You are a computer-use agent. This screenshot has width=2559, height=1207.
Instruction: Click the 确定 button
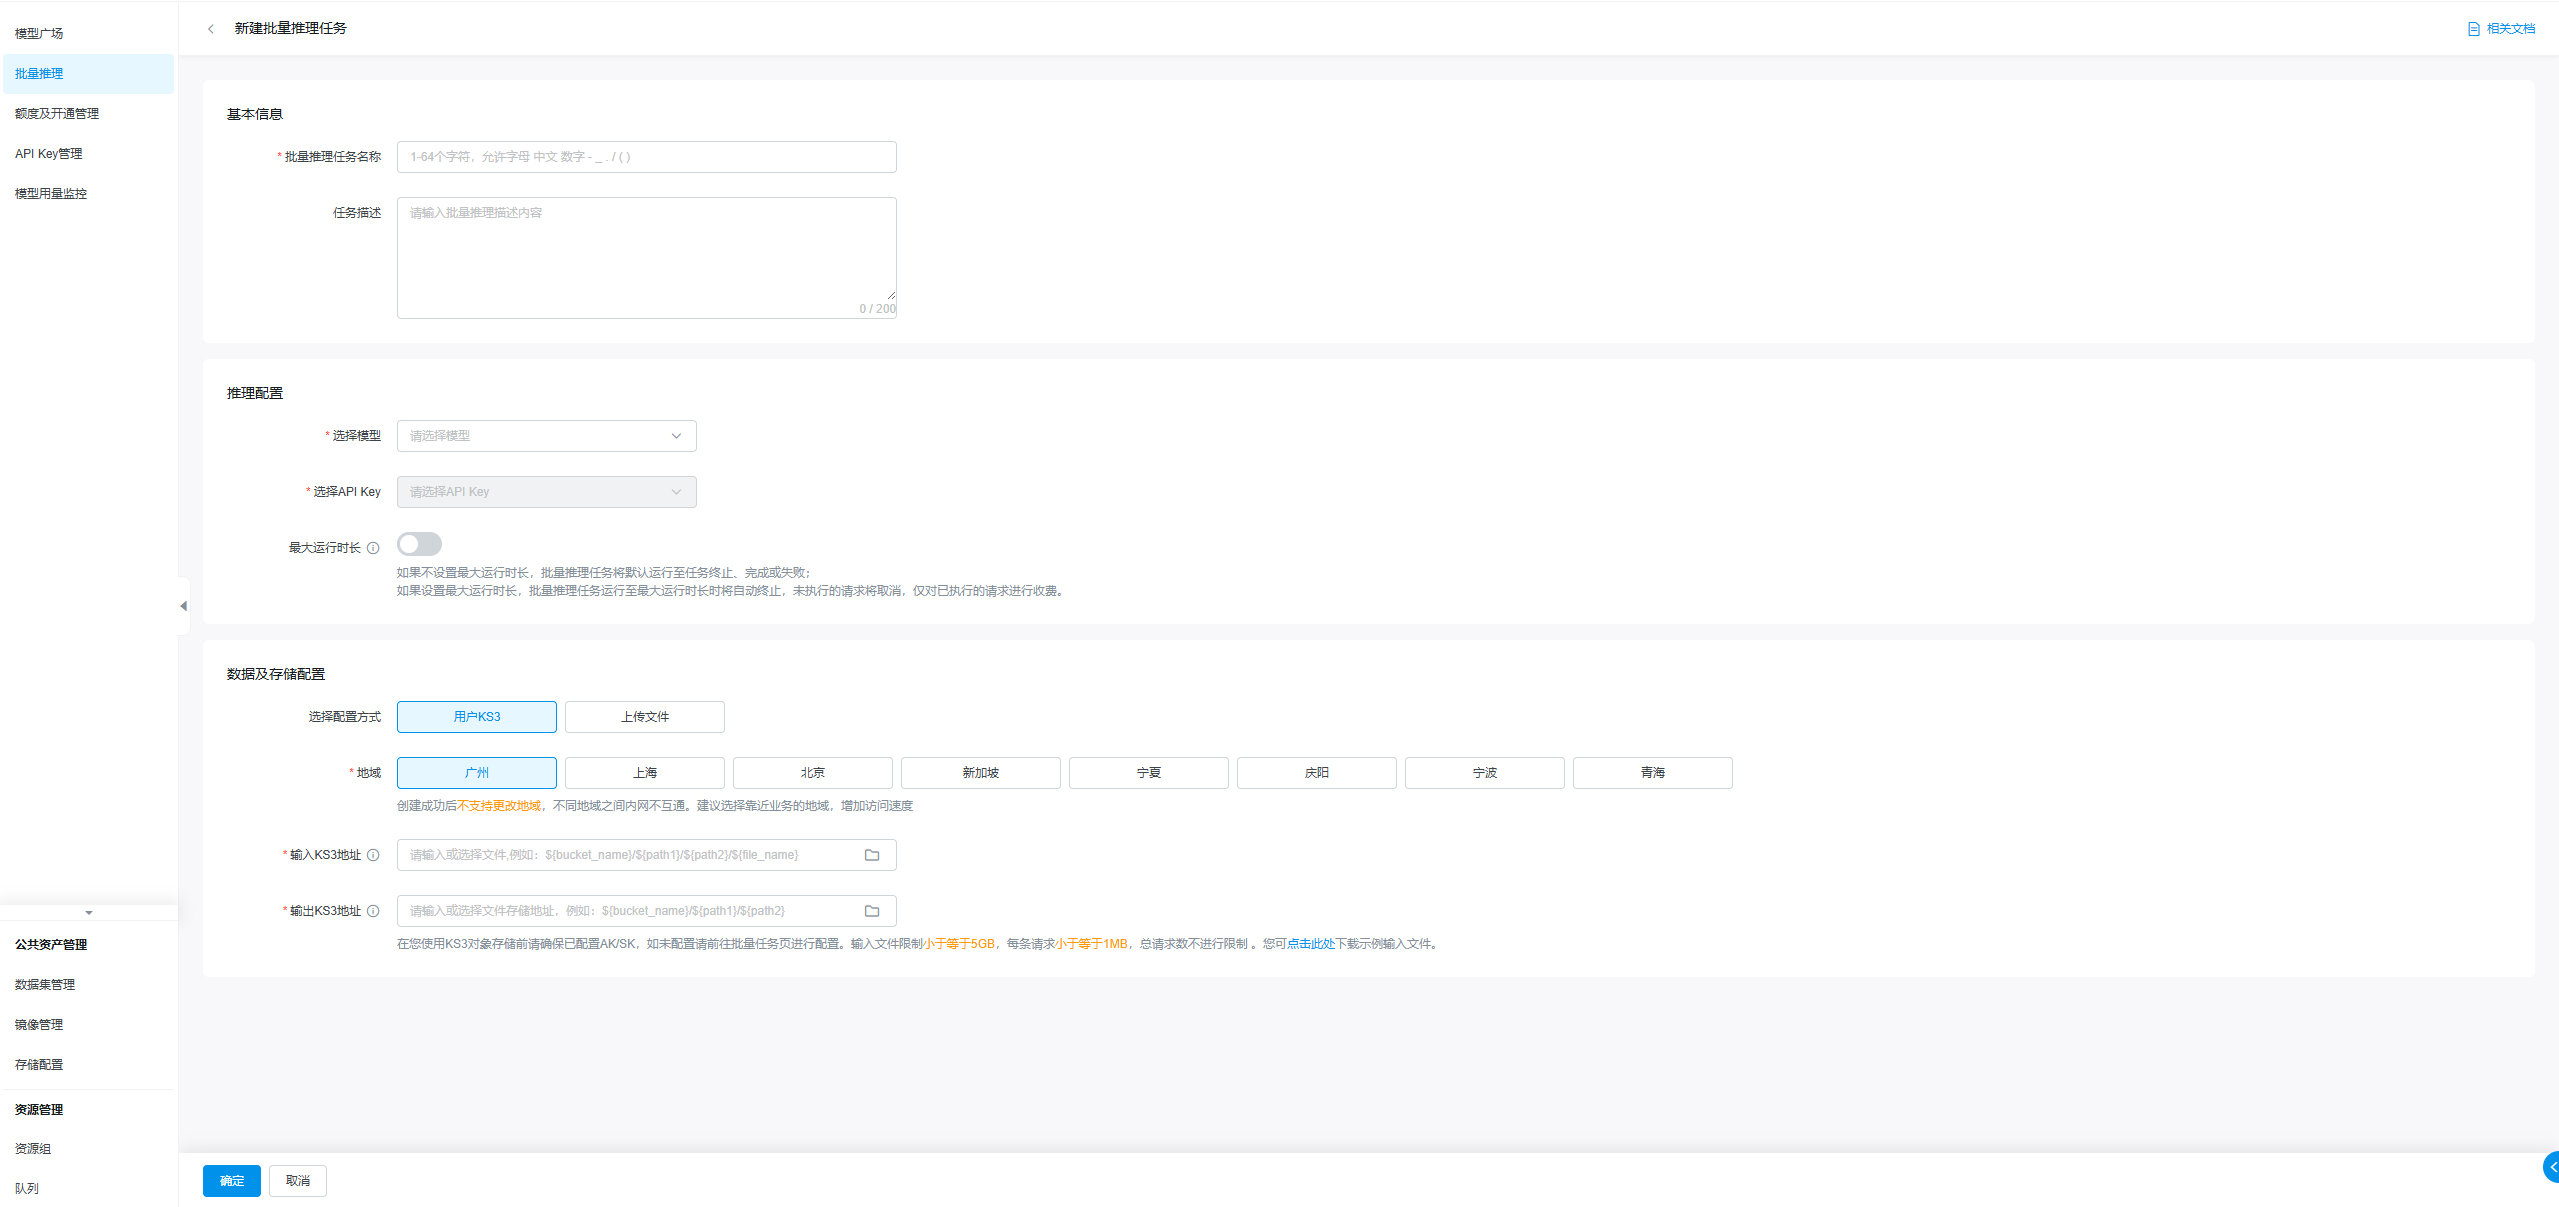coord(231,1181)
